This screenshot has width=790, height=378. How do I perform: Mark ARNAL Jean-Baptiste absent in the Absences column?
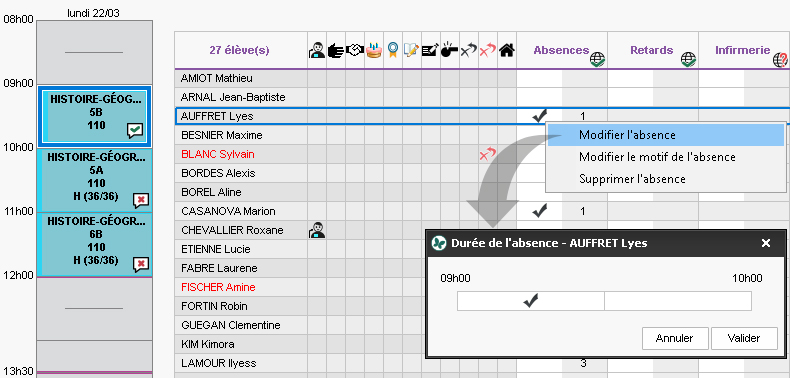(539, 97)
